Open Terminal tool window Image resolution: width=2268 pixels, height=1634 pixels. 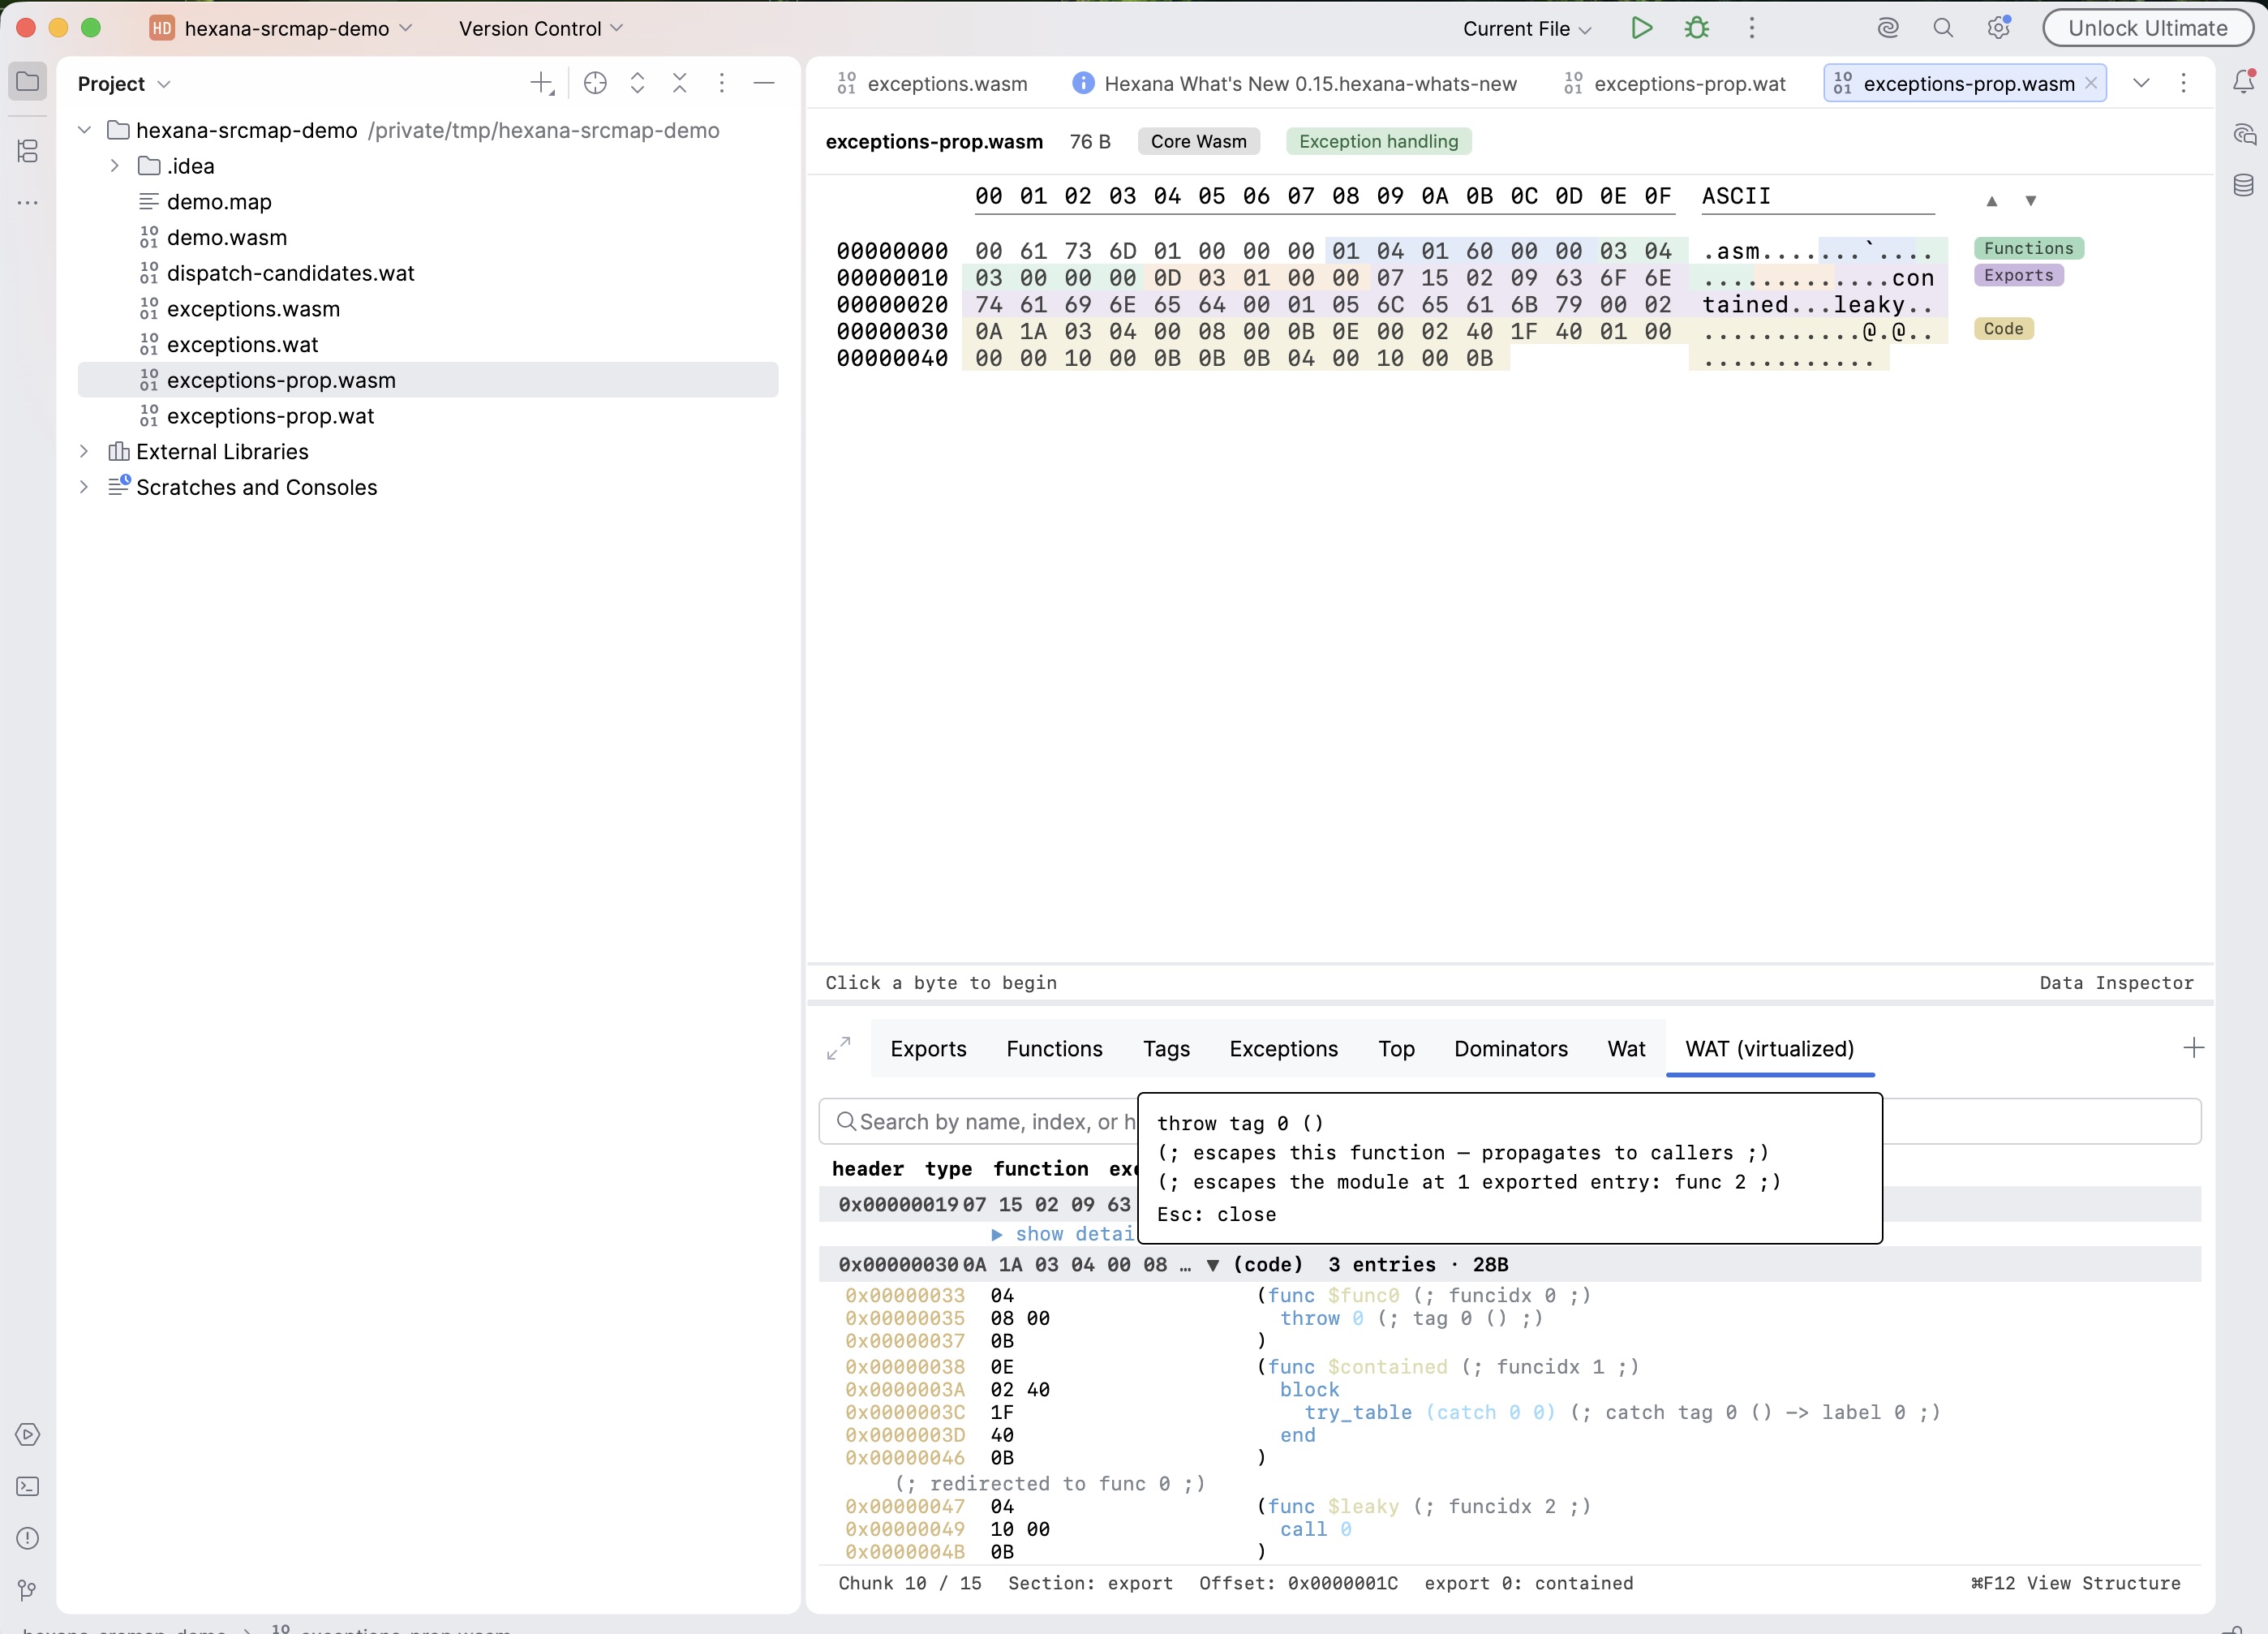28,1486
